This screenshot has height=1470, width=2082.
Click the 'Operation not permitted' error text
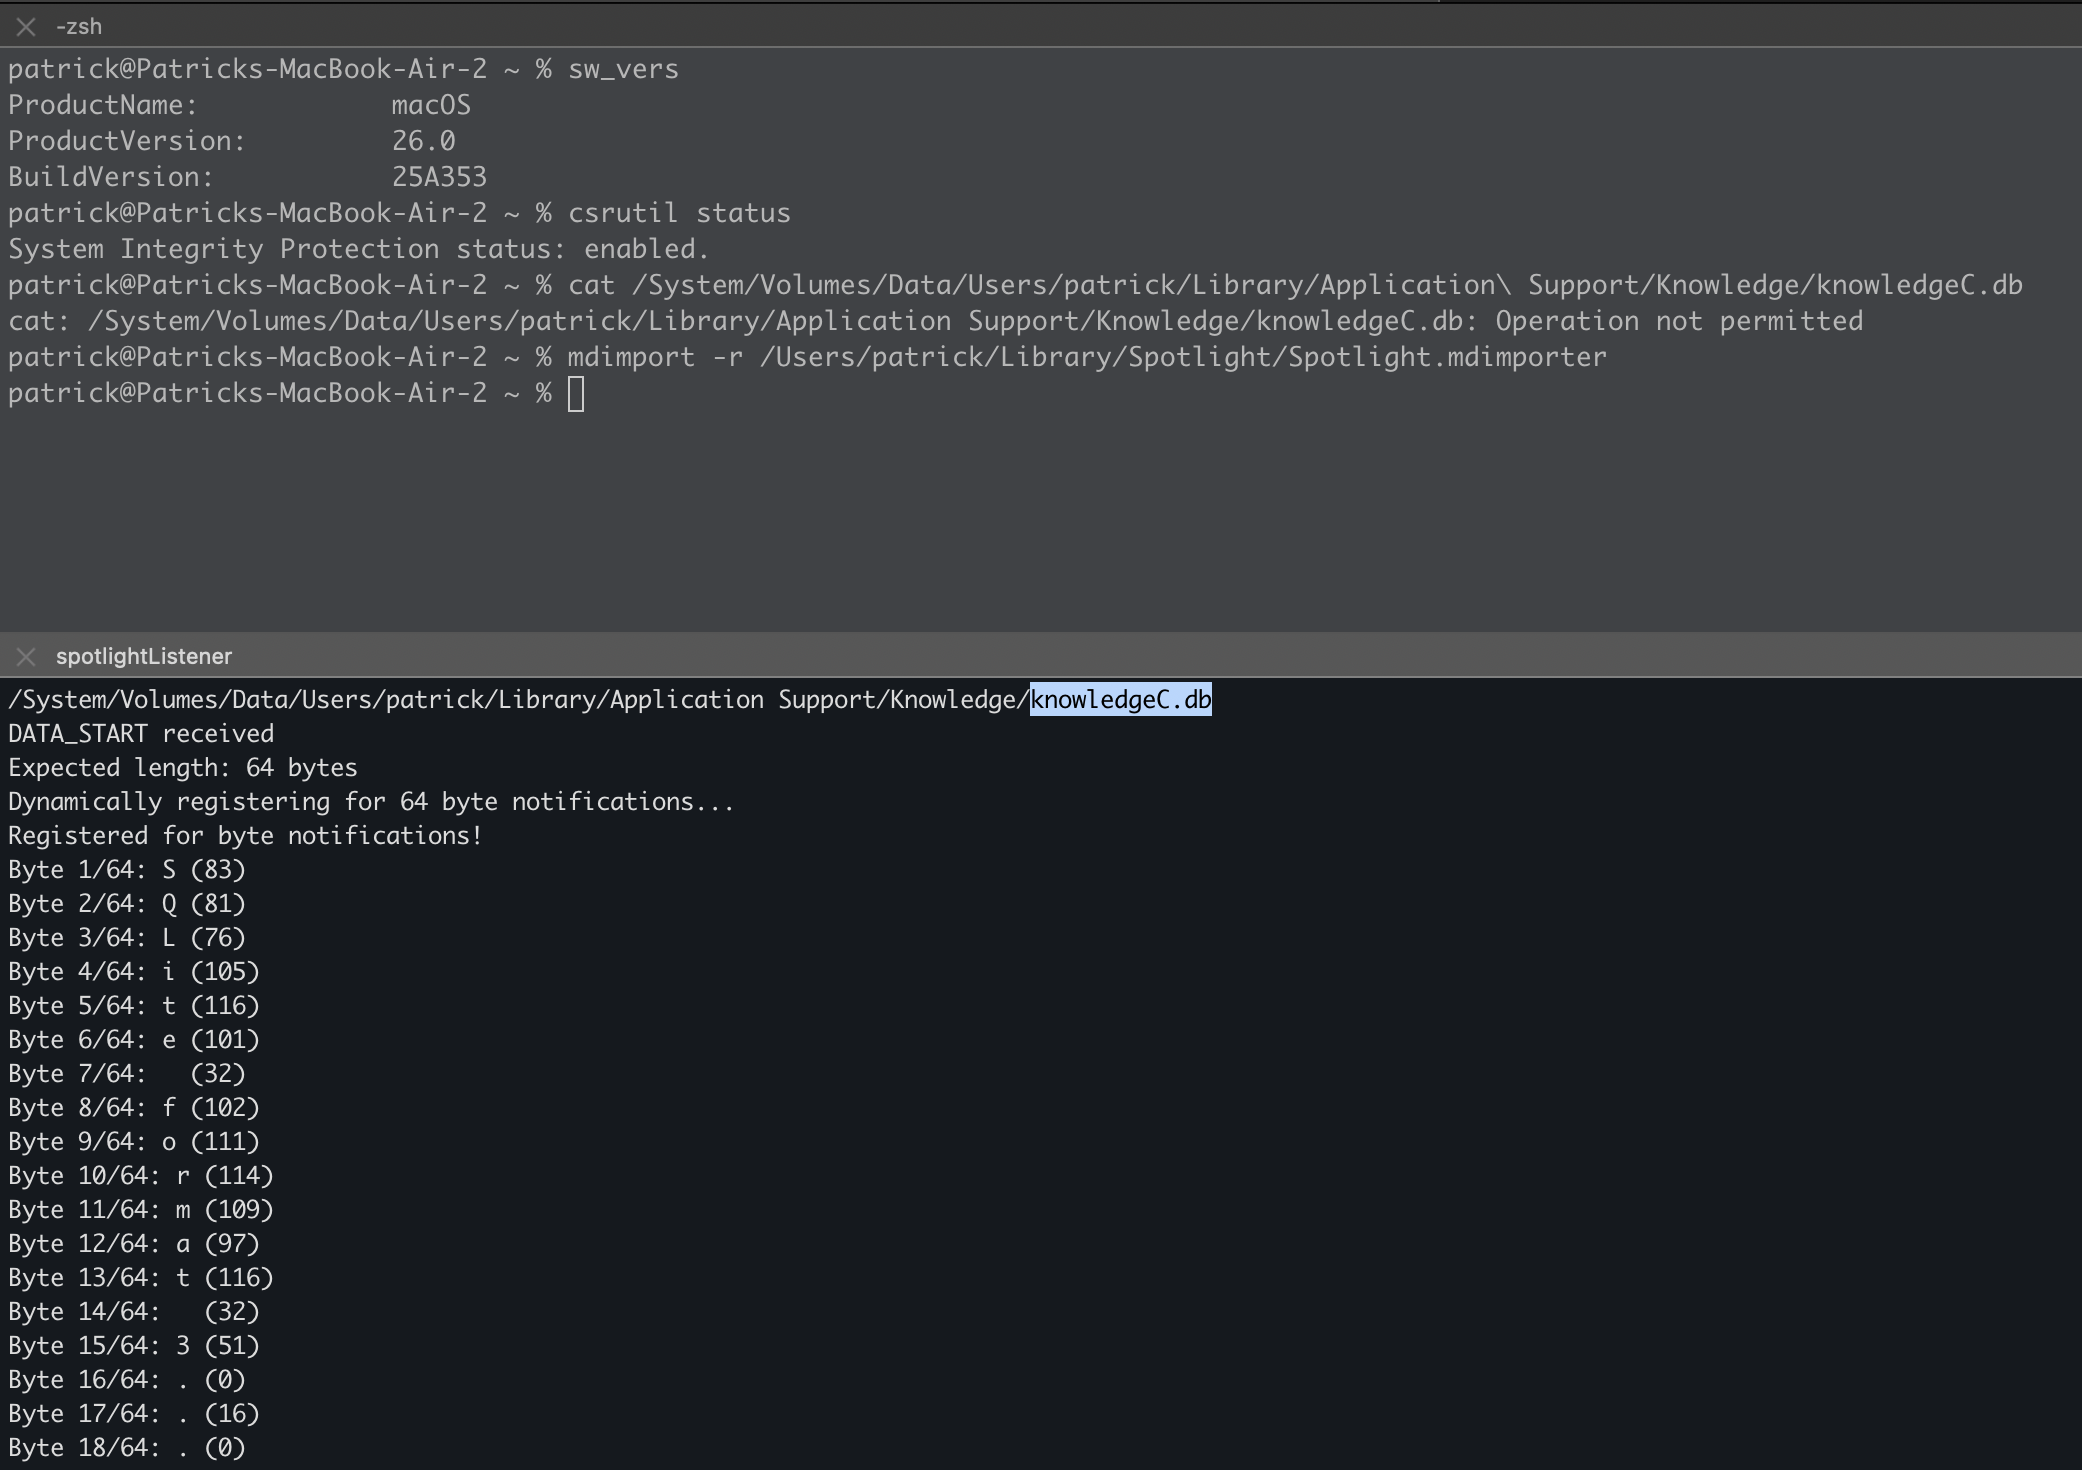pos(1678,322)
